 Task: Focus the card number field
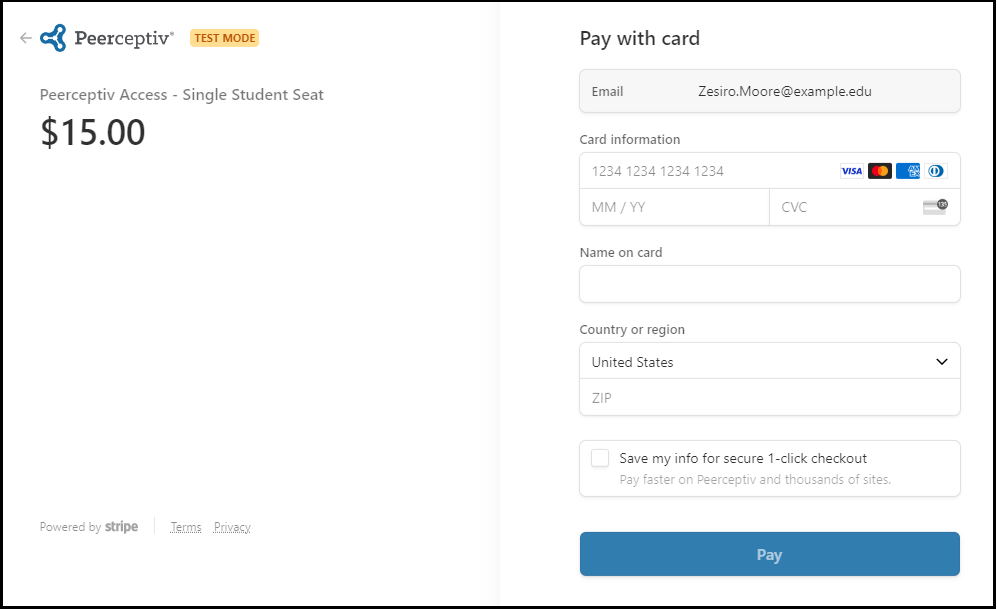[700, 171]
